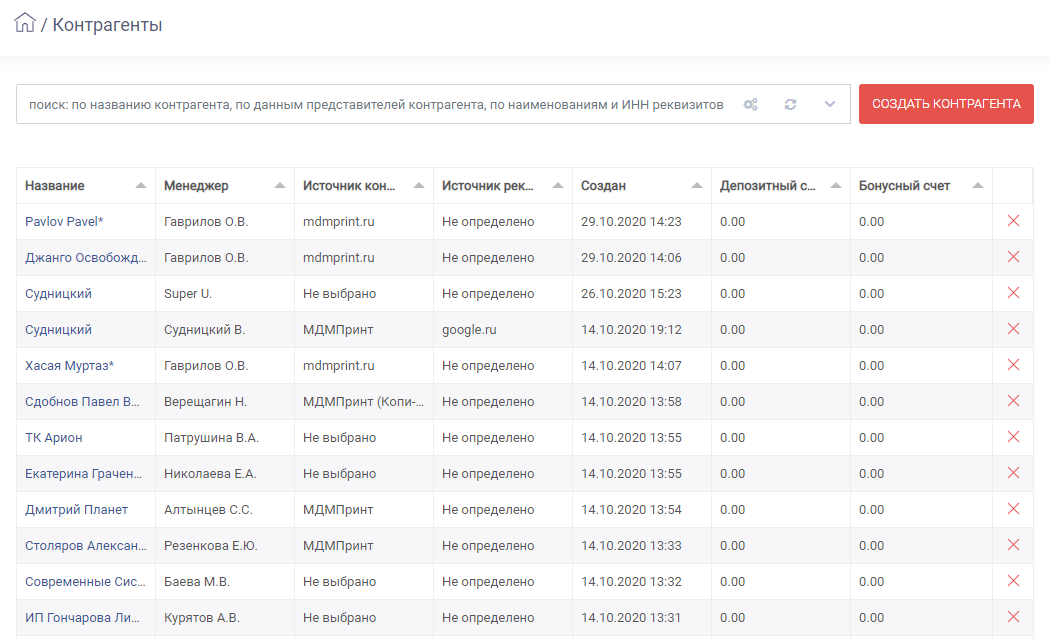Viewport: 1050px width, 641px height.
Task: Click the refresh search icon
Action: point(790,104)
